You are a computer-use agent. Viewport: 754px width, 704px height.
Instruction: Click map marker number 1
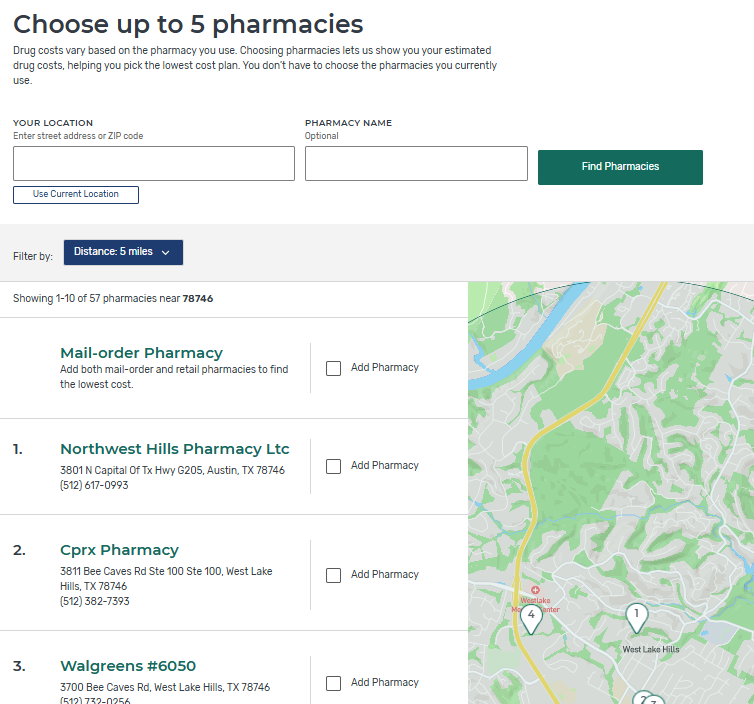coord(636,615)
